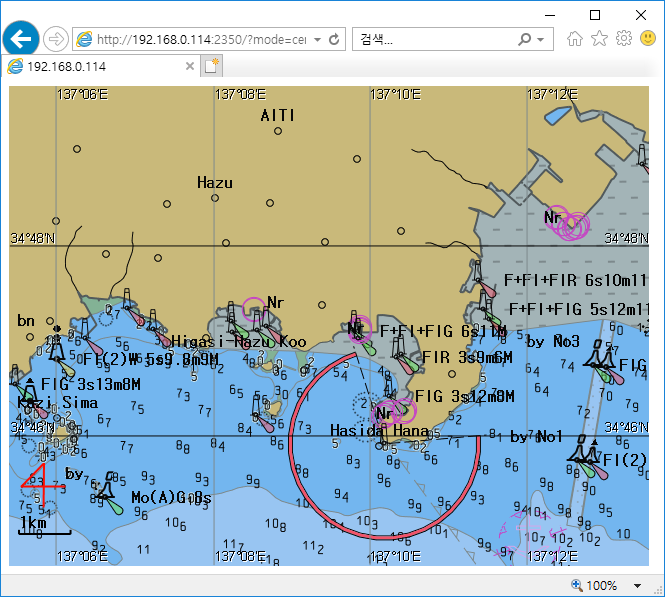
Task: Open a new tab
Action: coord(211,66)
